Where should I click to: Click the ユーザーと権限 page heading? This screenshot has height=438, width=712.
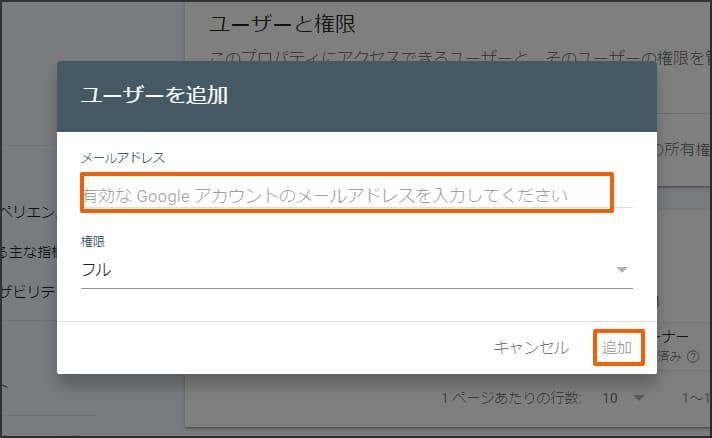[282, 24]
